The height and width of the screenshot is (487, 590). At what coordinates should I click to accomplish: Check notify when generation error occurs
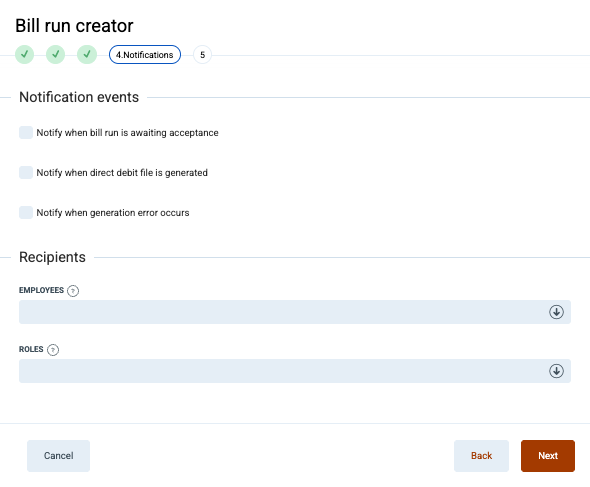(26, 212)
